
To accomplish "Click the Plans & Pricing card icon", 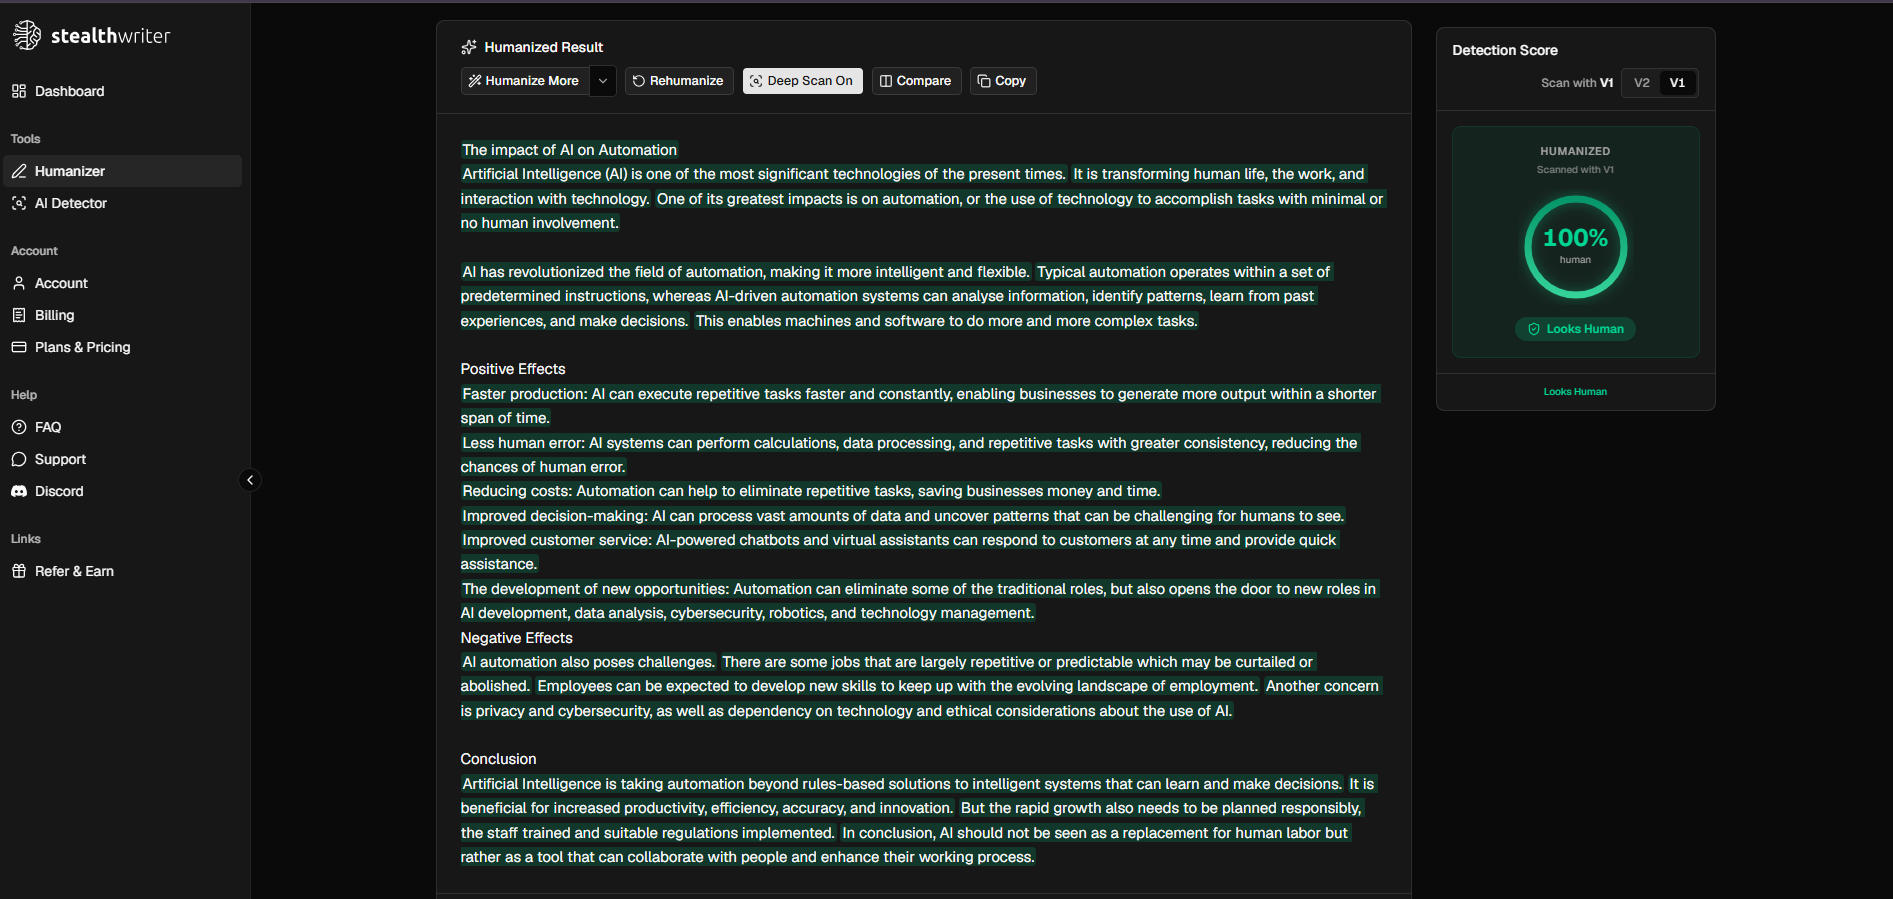I will coord(19,347).
